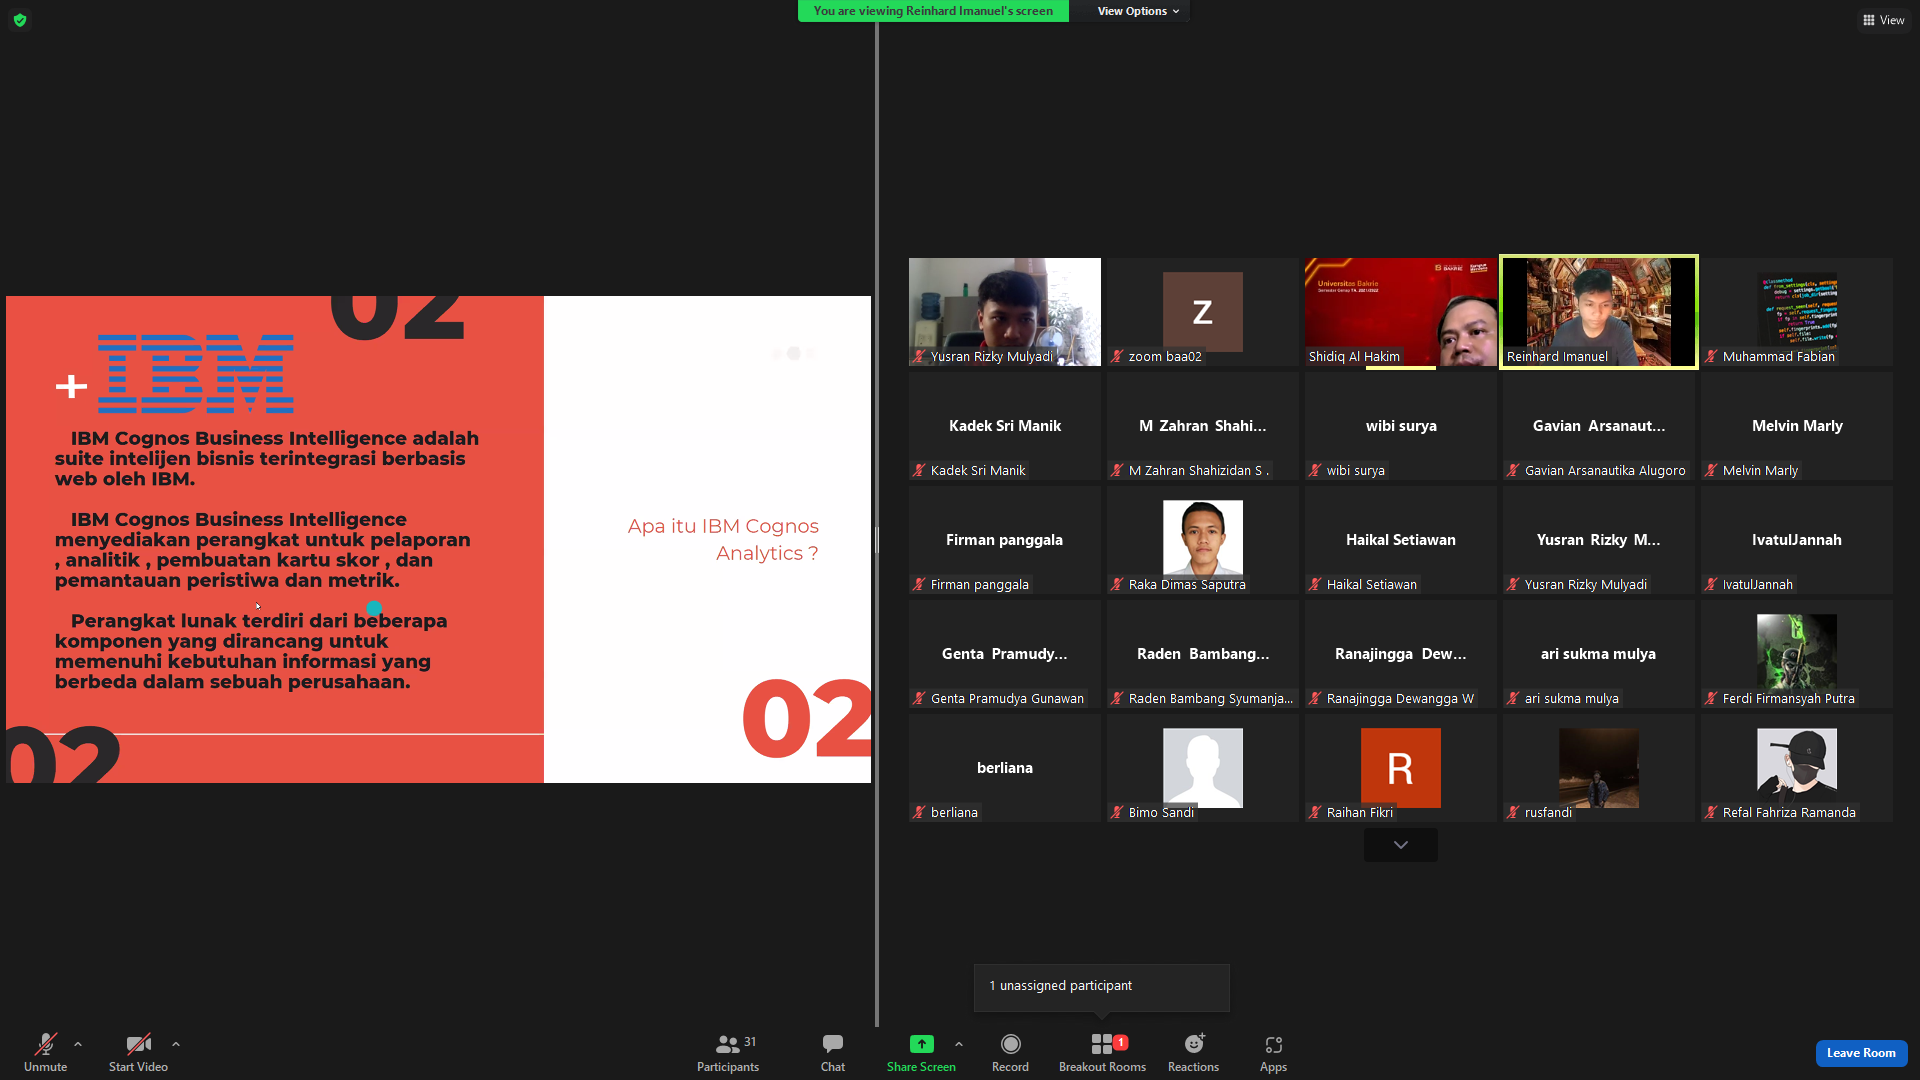Show next page of participant videos
This screenshot has height=1080, width=1920.
pos(1400,845)
